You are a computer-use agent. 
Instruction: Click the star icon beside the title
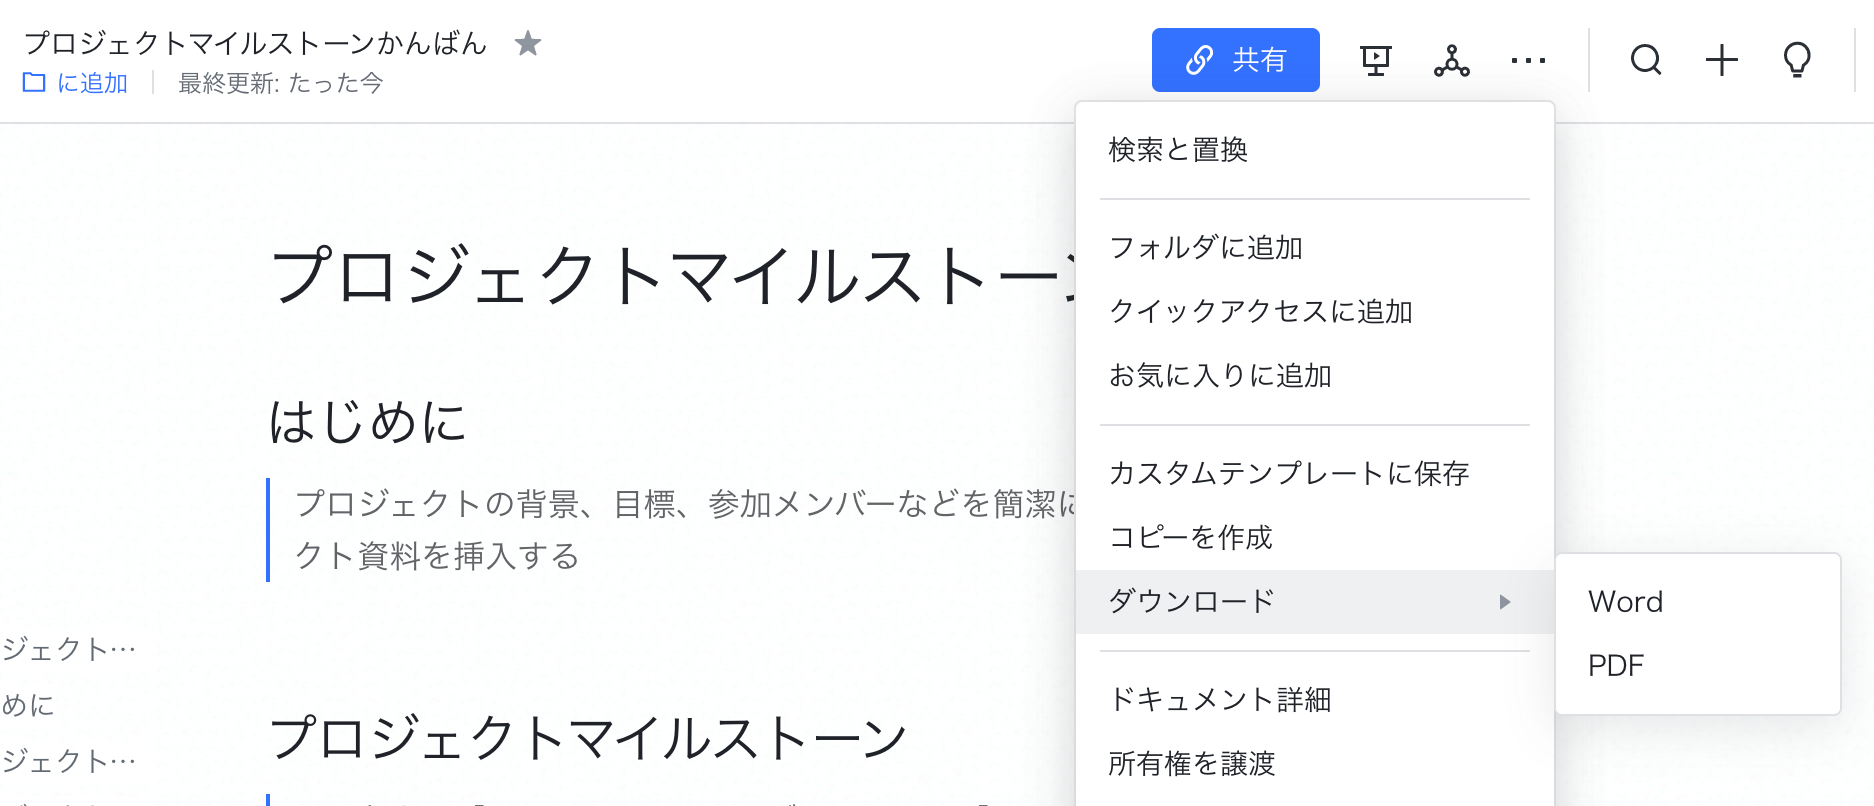pos(527,44)
